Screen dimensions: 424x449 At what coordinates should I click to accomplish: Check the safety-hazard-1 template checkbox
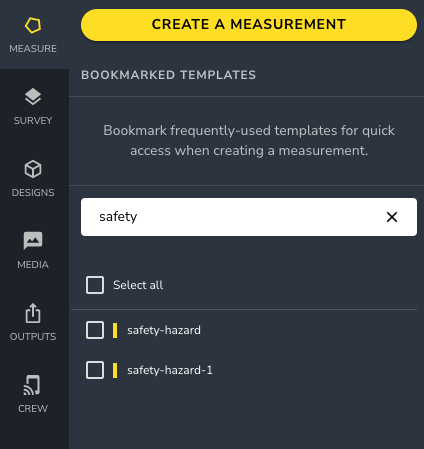click(95, 370)
